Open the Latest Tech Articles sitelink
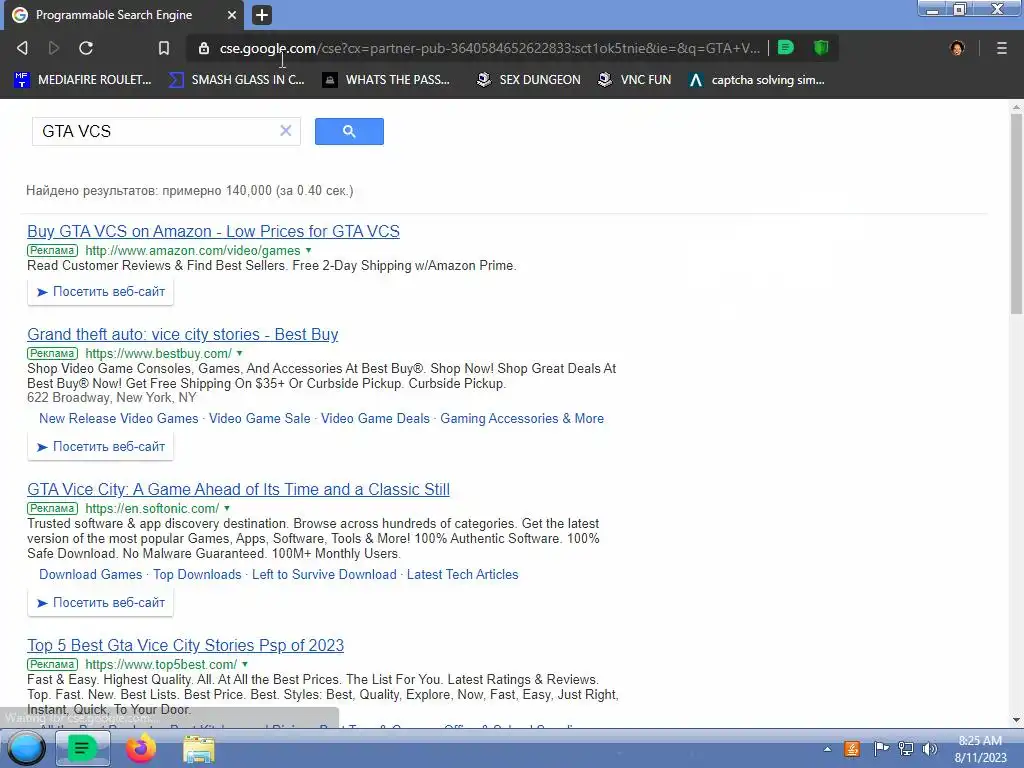The image size is (1024, 768). (463, 575)
